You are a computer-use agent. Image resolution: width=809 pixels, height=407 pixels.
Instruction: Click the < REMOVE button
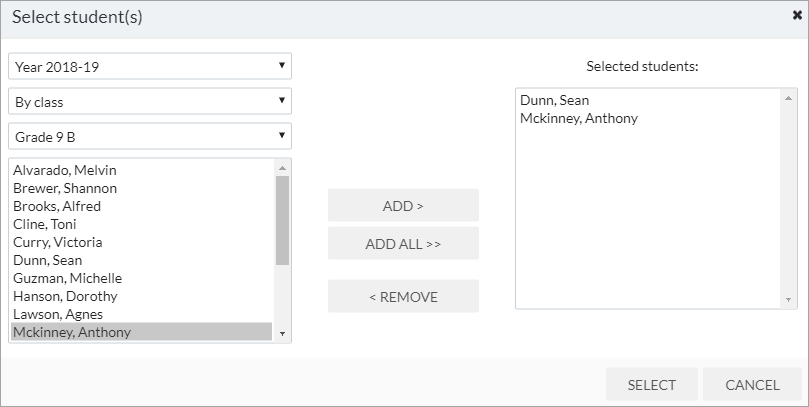coord(403,297)
